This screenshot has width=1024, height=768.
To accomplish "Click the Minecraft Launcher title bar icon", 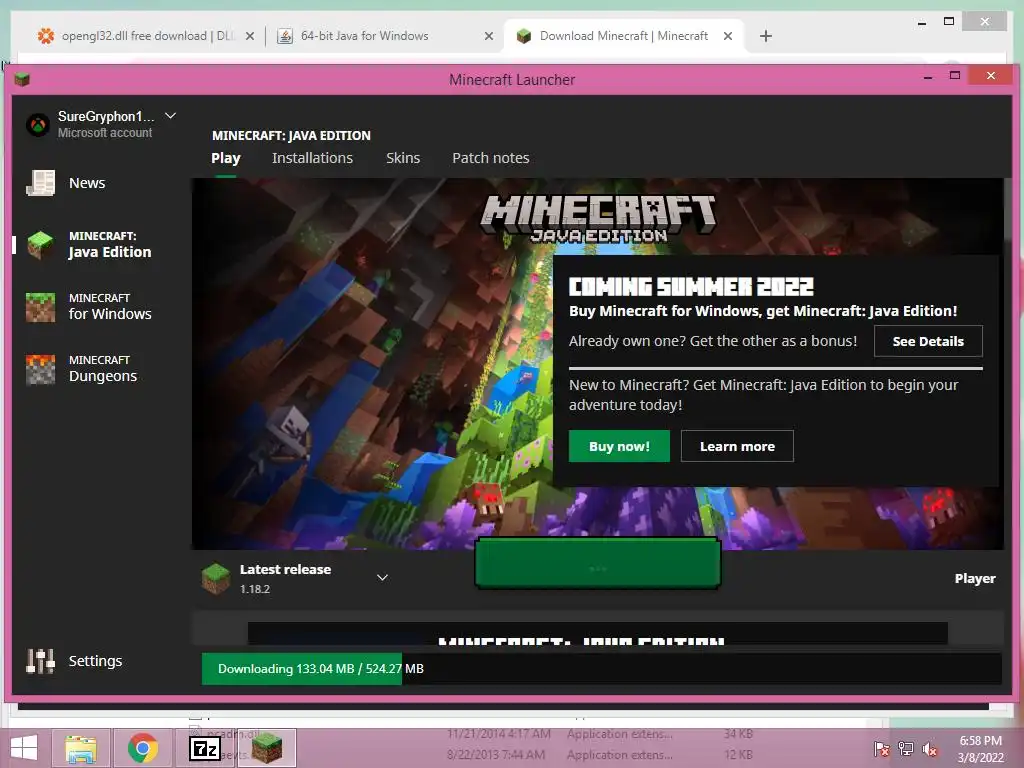I will 22,80.
